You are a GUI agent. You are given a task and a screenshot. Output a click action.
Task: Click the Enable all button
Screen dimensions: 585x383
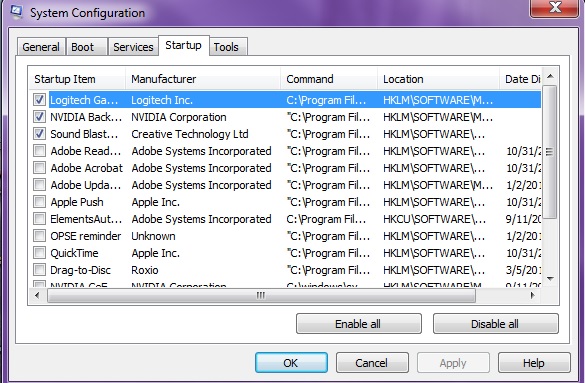pyautogui.click(x=359, y=324)
